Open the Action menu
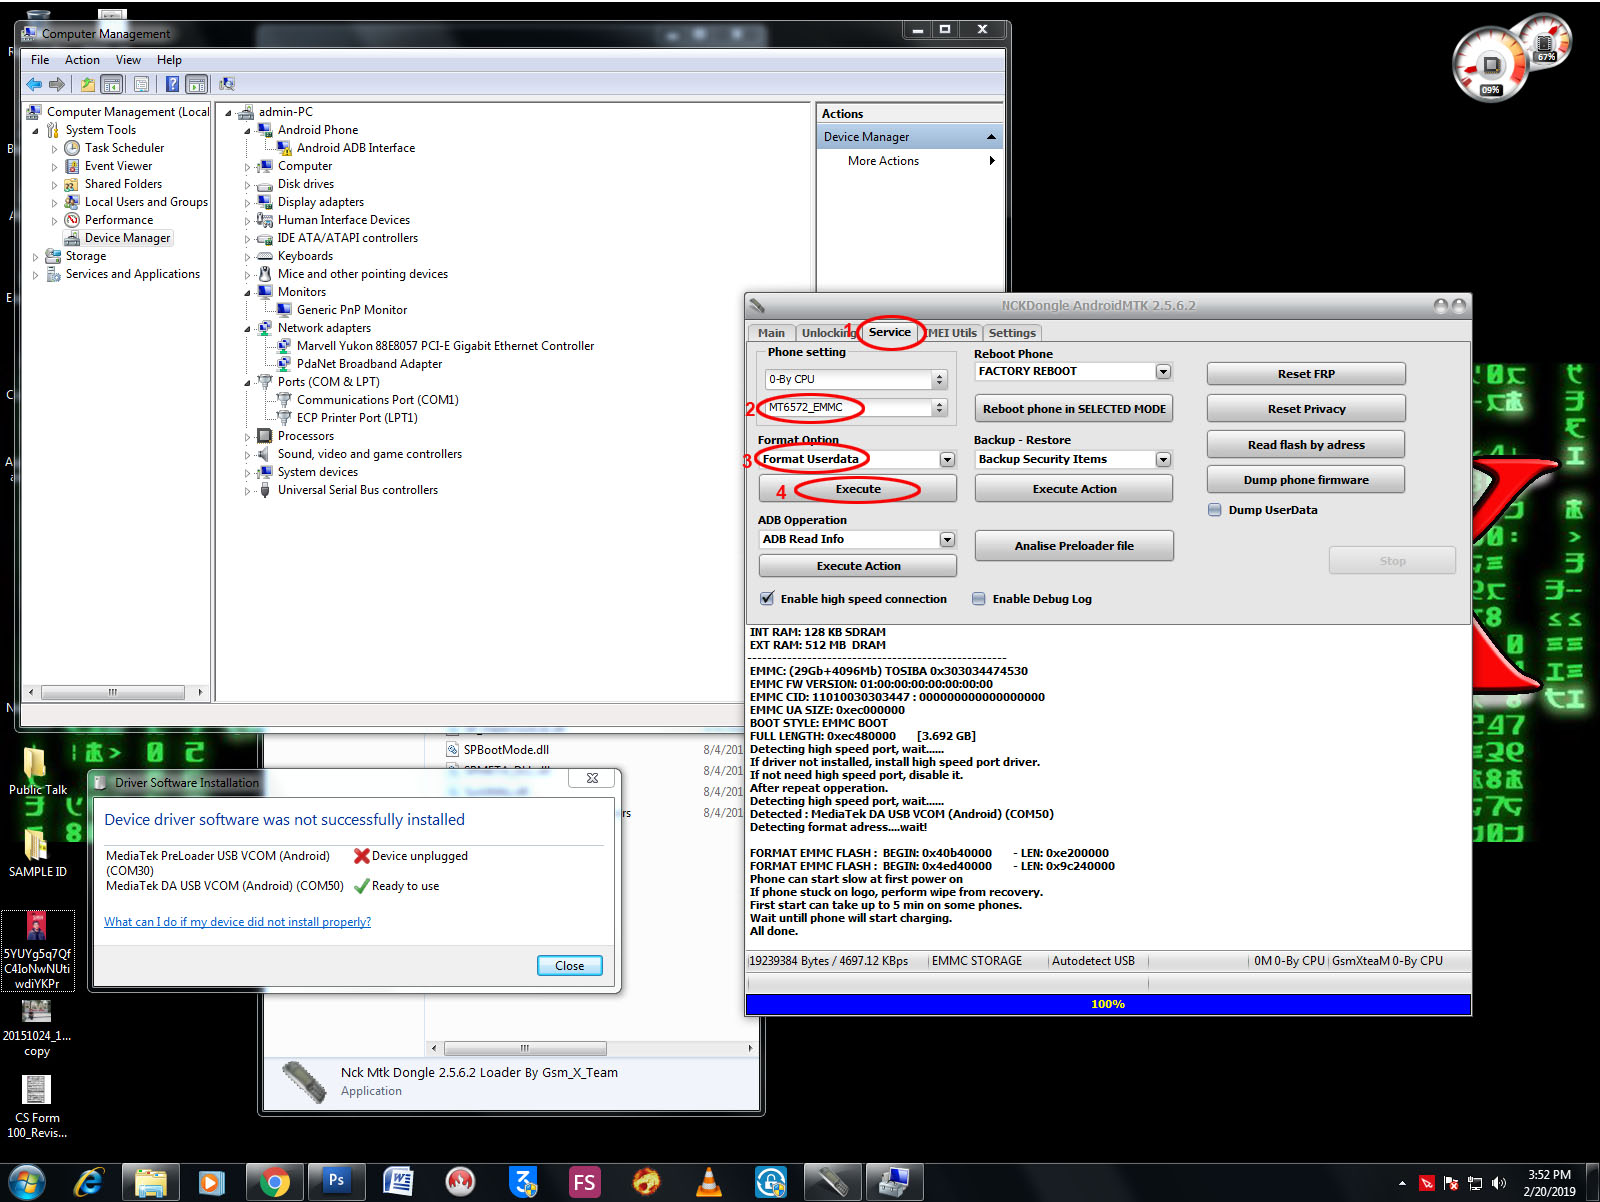 [x=82, y=60]
